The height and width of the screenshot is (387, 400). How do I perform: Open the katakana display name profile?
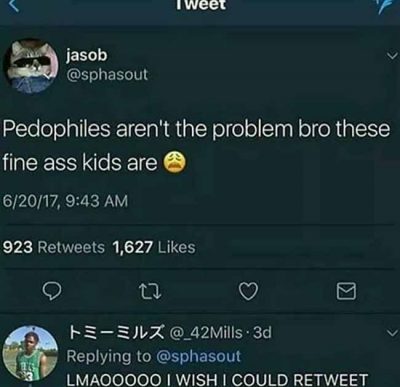[116, 332]
